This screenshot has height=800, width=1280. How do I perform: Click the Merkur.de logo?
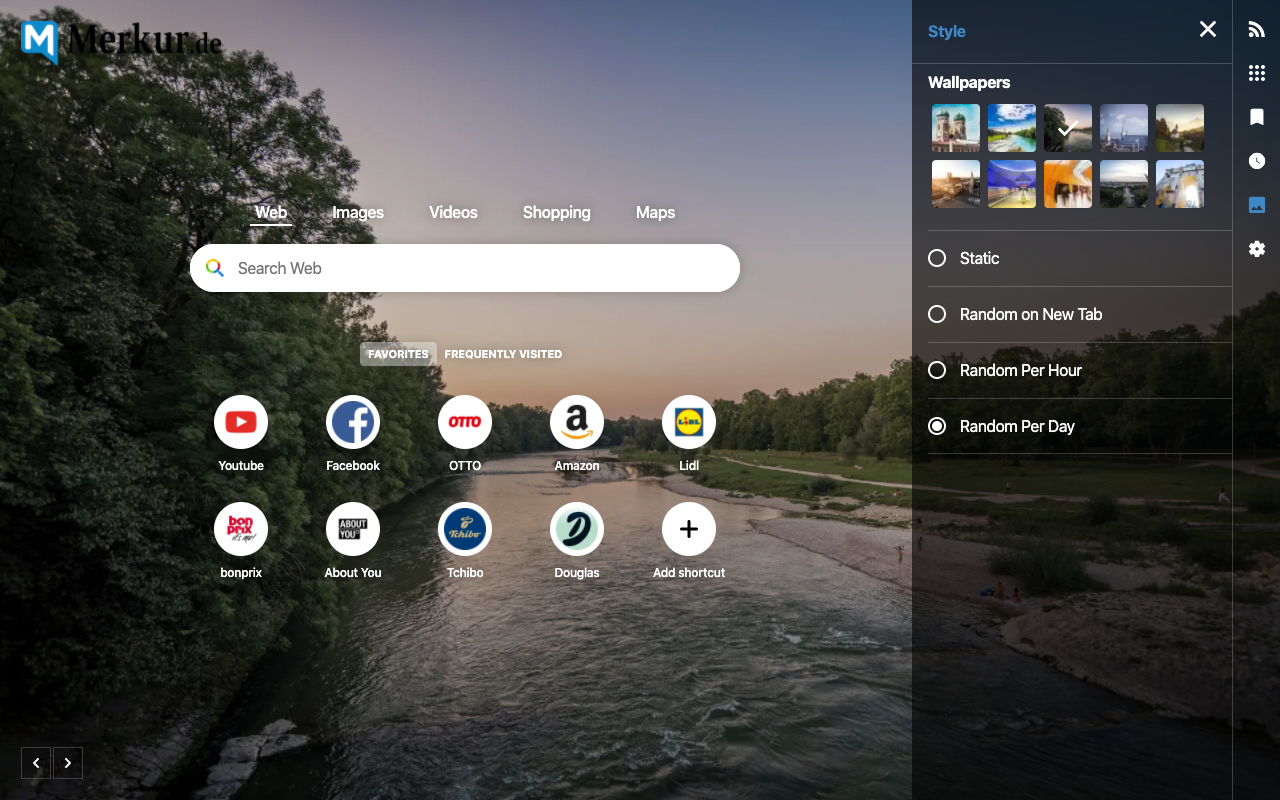pyautogui.click(x=121, y=42)
